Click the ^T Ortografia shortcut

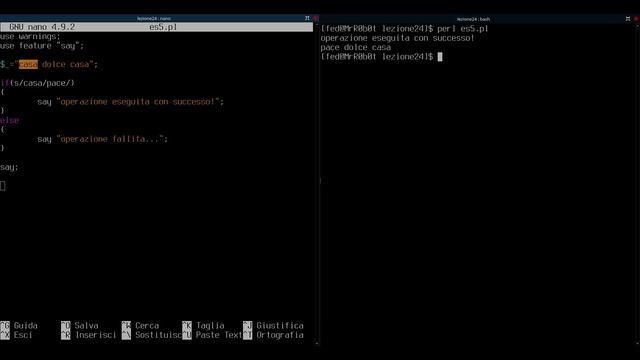pyautogui.click(x=273, y=335)
